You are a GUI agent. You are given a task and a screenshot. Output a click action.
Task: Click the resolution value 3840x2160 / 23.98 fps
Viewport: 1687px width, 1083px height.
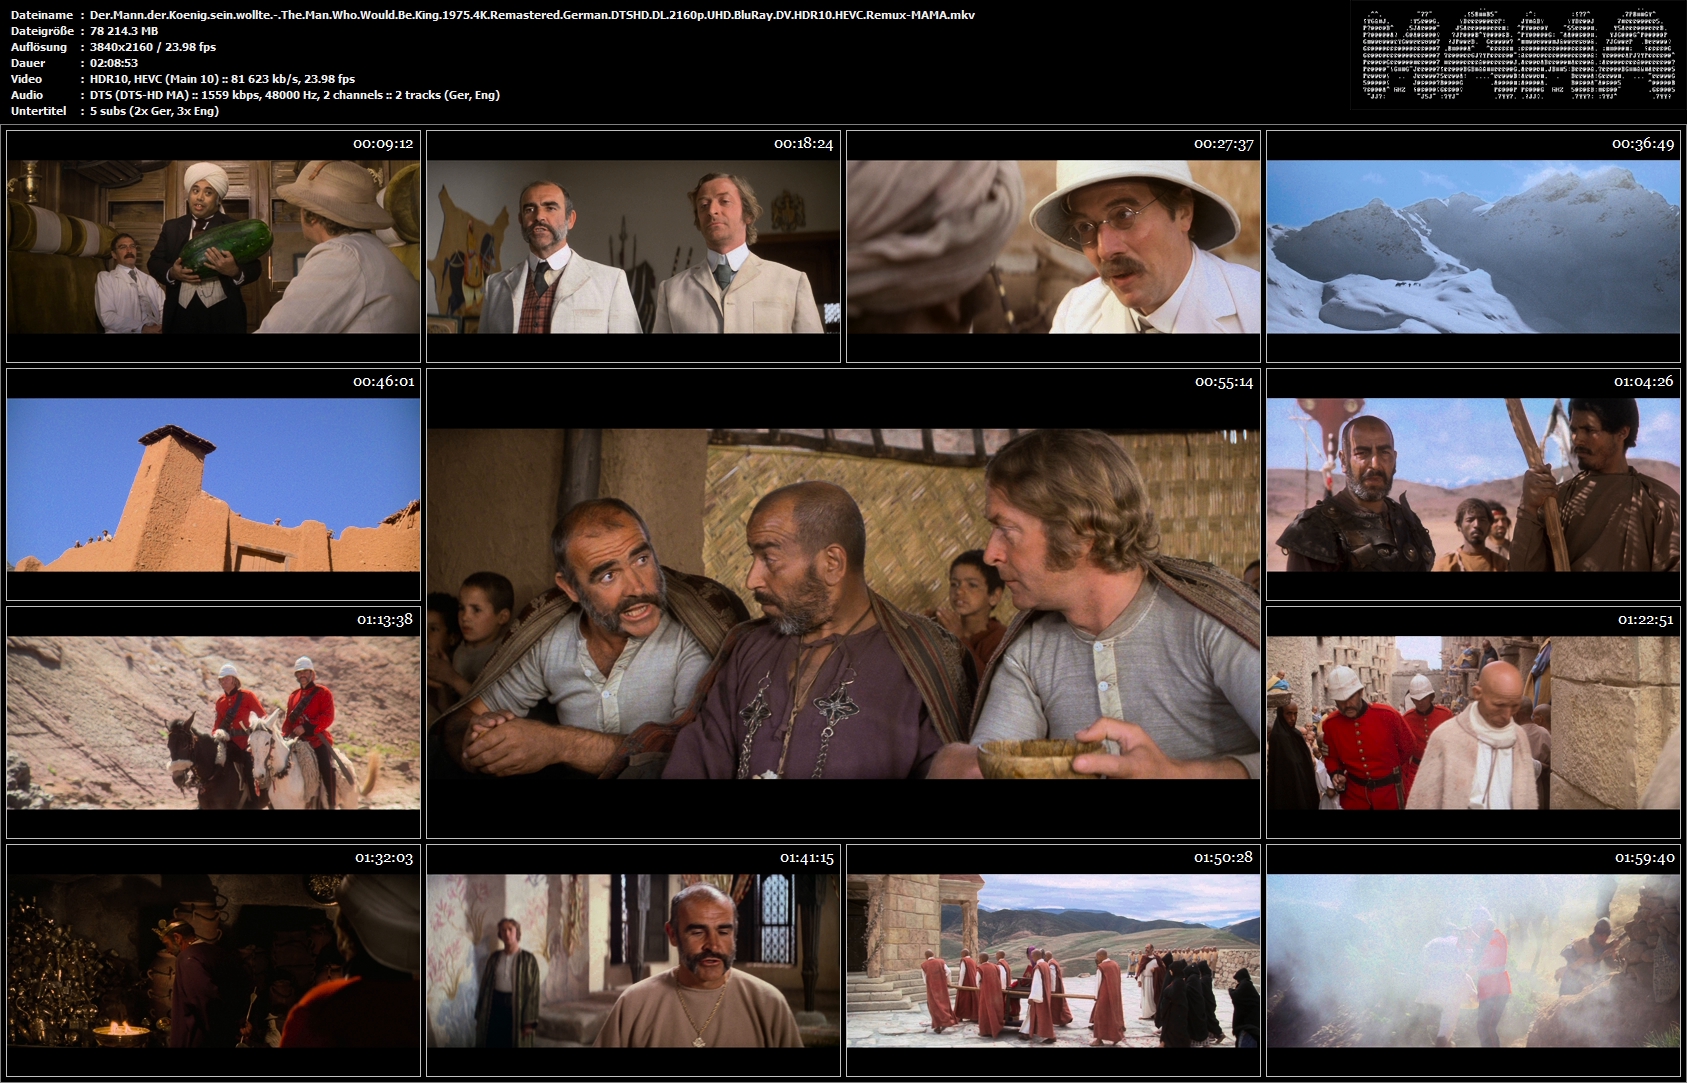point(153,47)
